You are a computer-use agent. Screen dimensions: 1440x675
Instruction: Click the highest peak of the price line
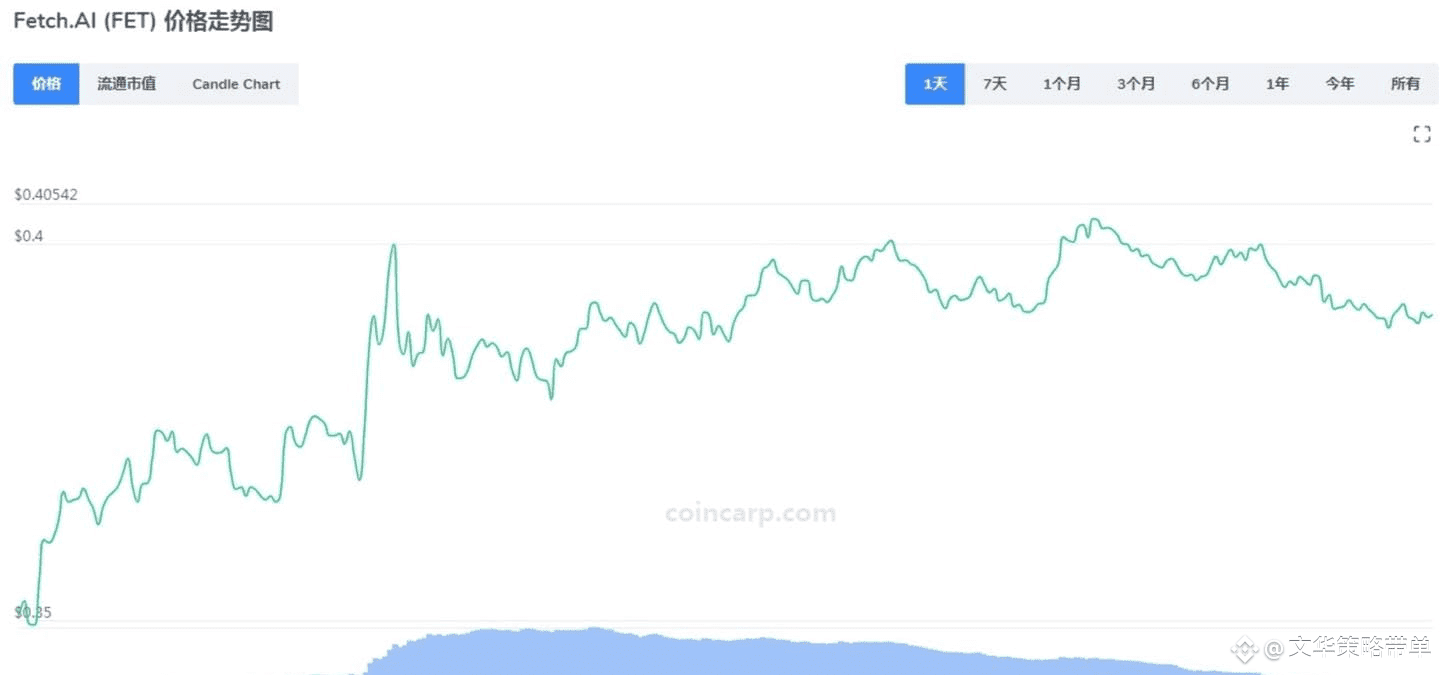1095,219
